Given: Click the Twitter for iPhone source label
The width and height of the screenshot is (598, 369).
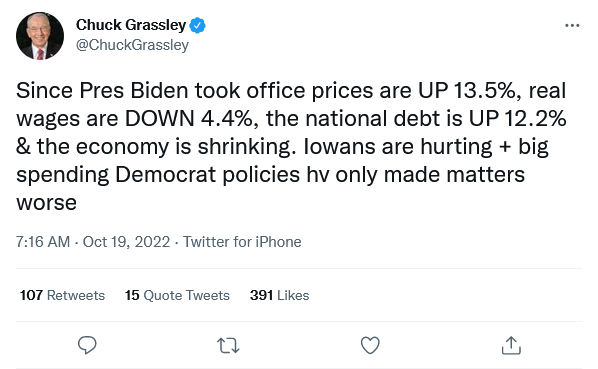Looking at the screenshot, I should [x=242, y=242].
